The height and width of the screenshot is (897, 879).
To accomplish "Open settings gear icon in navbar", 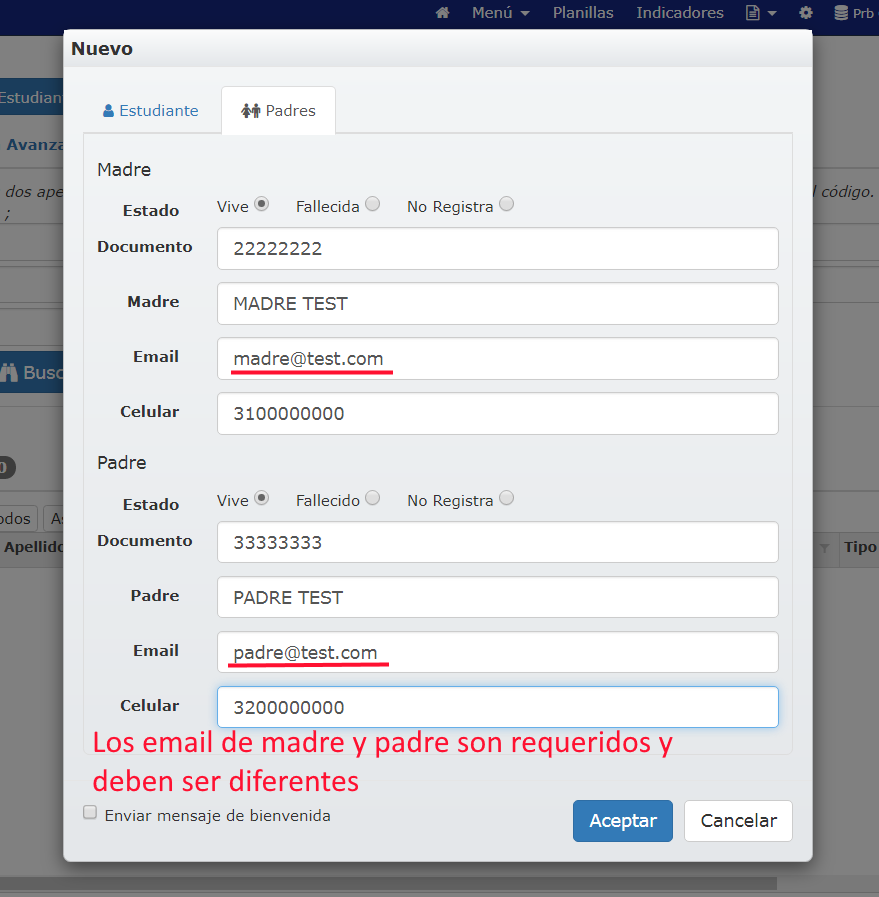I will [806, 13].
